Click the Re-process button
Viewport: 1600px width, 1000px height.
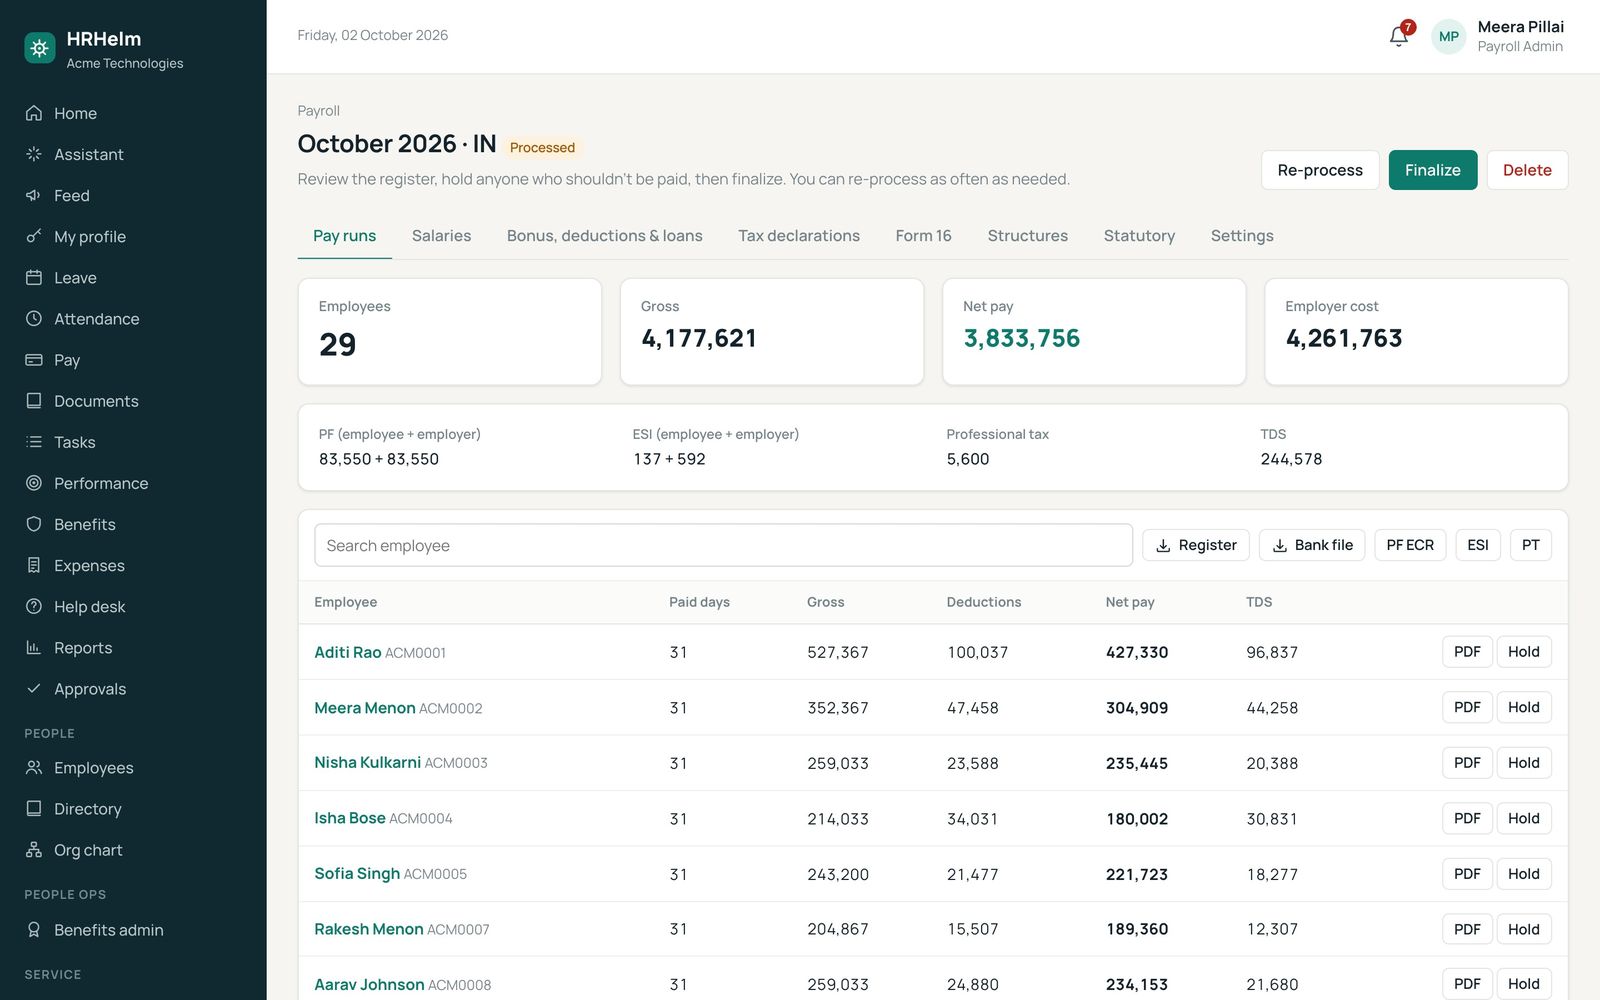[1320, 170]
